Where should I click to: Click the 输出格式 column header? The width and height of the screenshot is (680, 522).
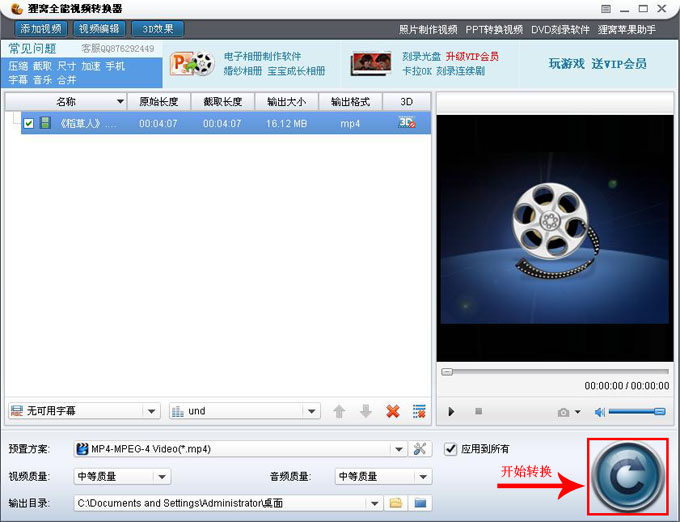point(350,102)
